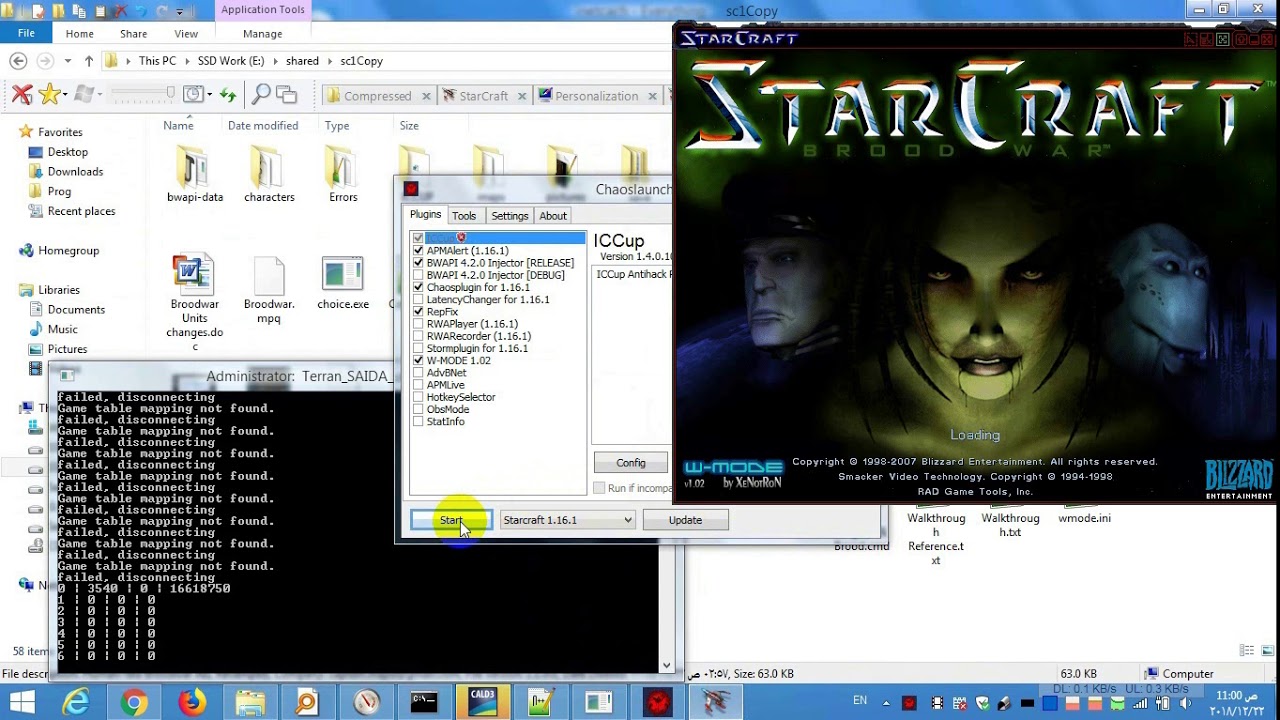Screen dimensions: 1280x720
Task: Click the red X delete icon in Explorer toolbar
Action: click(22, 94)
